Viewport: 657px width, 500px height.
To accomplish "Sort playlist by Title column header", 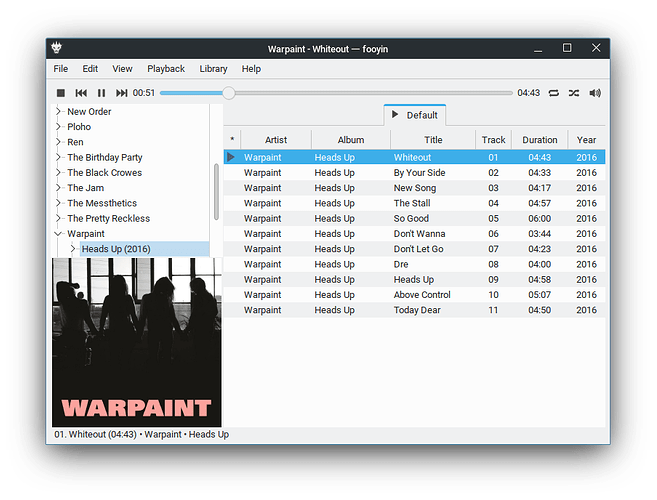I will point(433,140).
